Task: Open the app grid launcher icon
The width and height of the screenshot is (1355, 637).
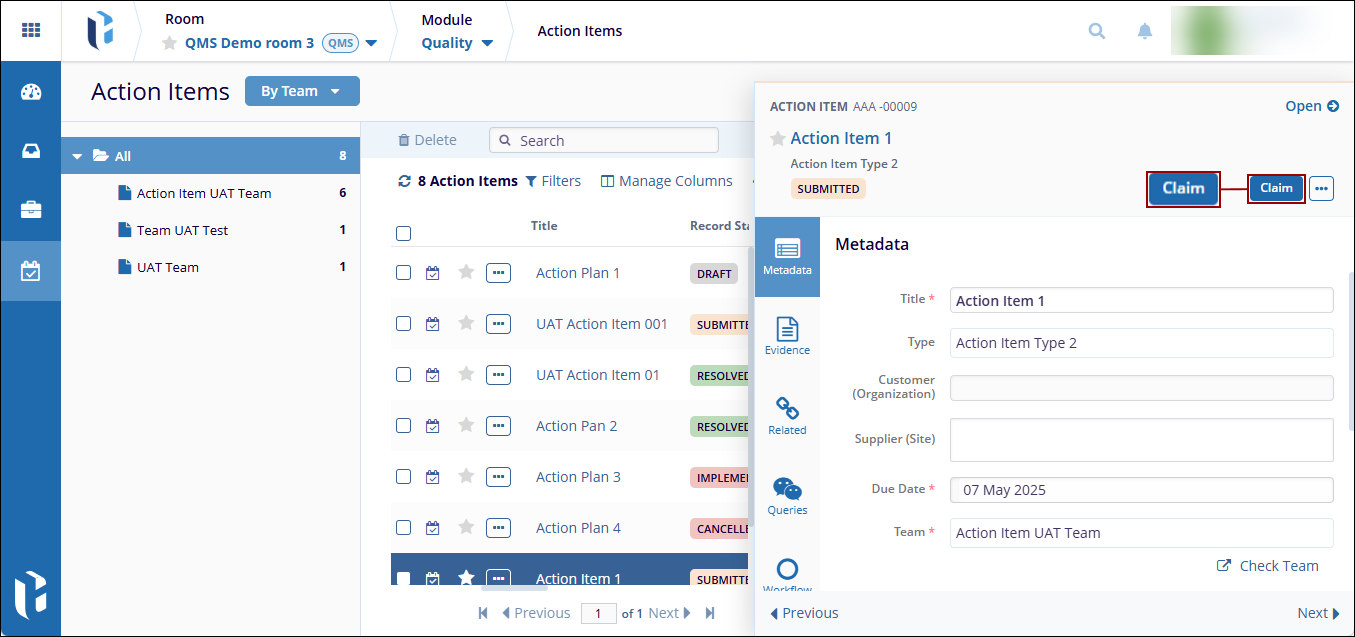Action: 31,30
